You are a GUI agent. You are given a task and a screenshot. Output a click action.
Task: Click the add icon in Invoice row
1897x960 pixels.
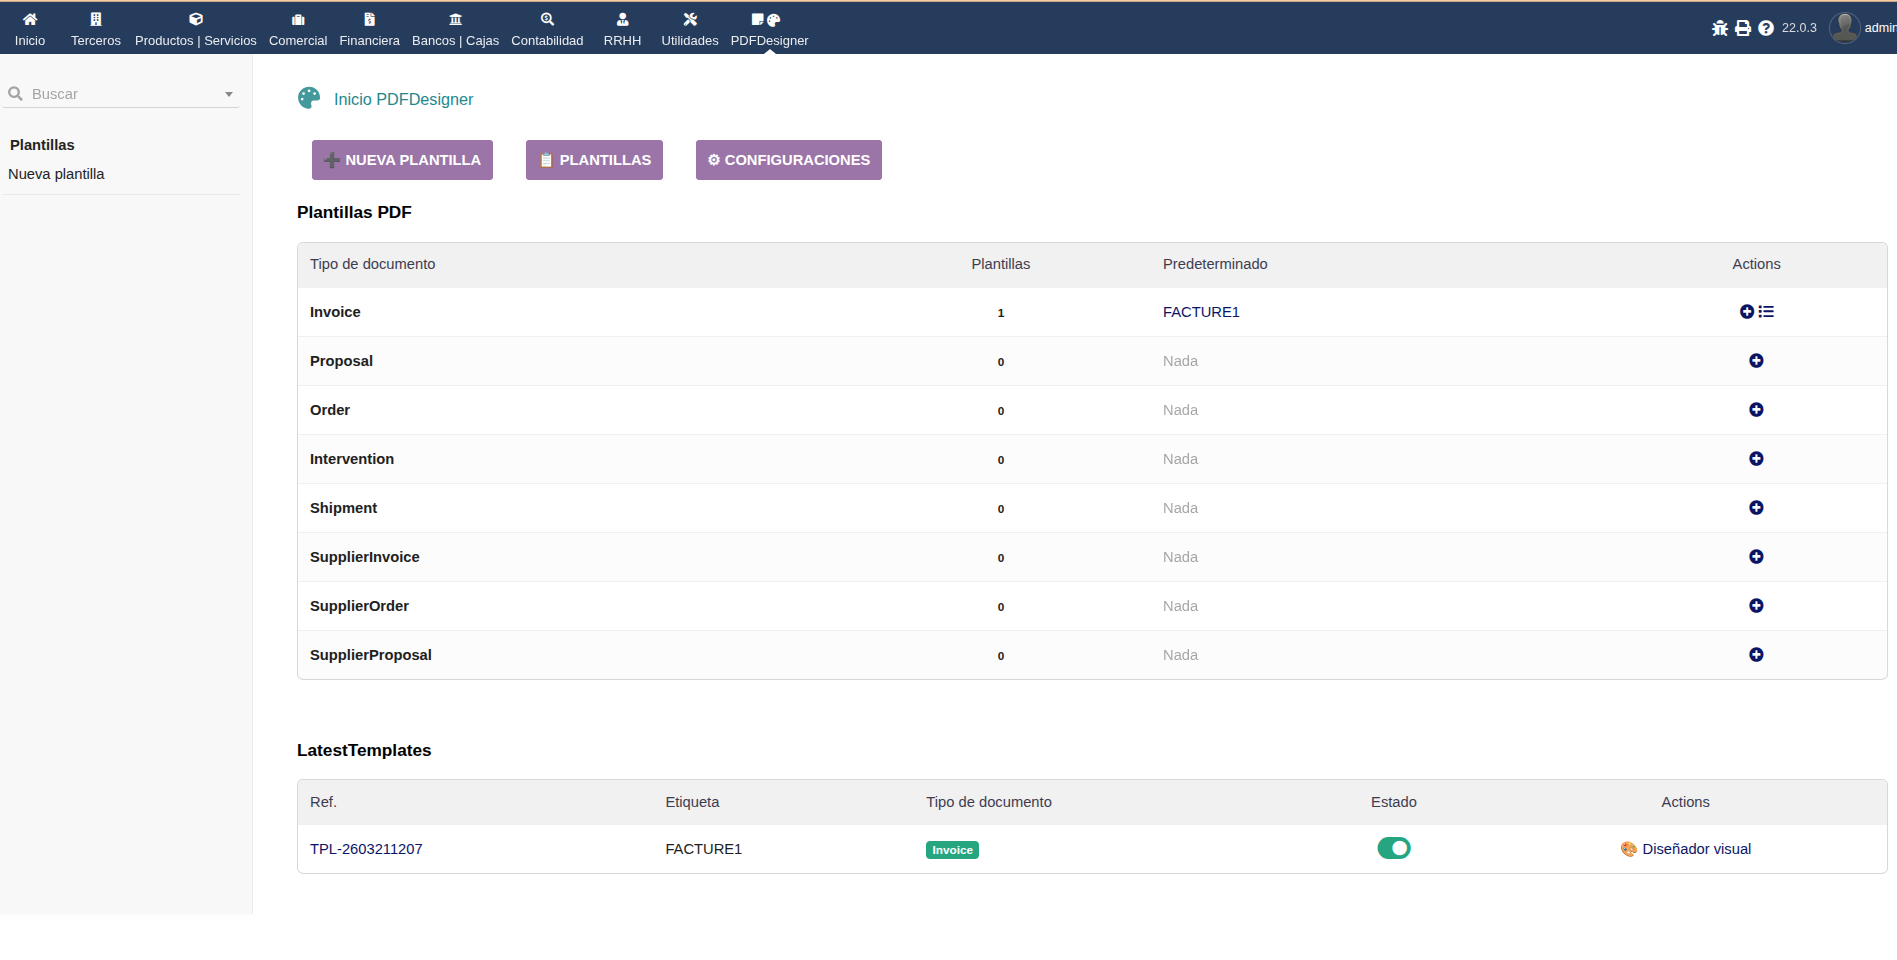point(1746,312)
